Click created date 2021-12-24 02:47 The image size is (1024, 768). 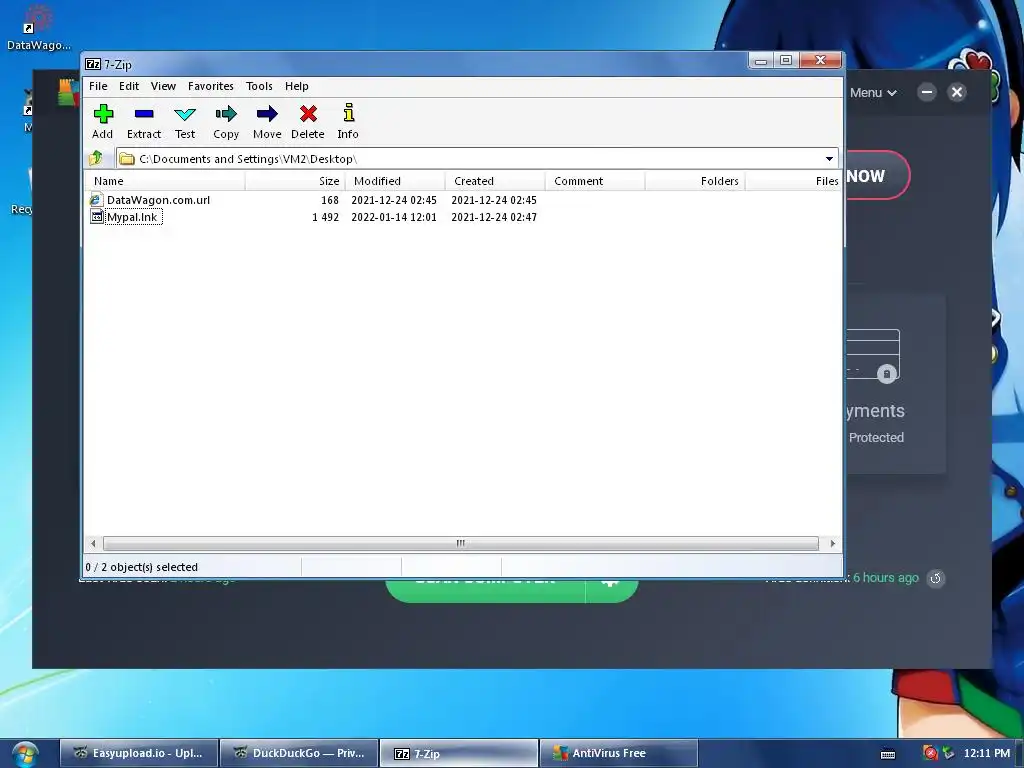pos(494,217)
